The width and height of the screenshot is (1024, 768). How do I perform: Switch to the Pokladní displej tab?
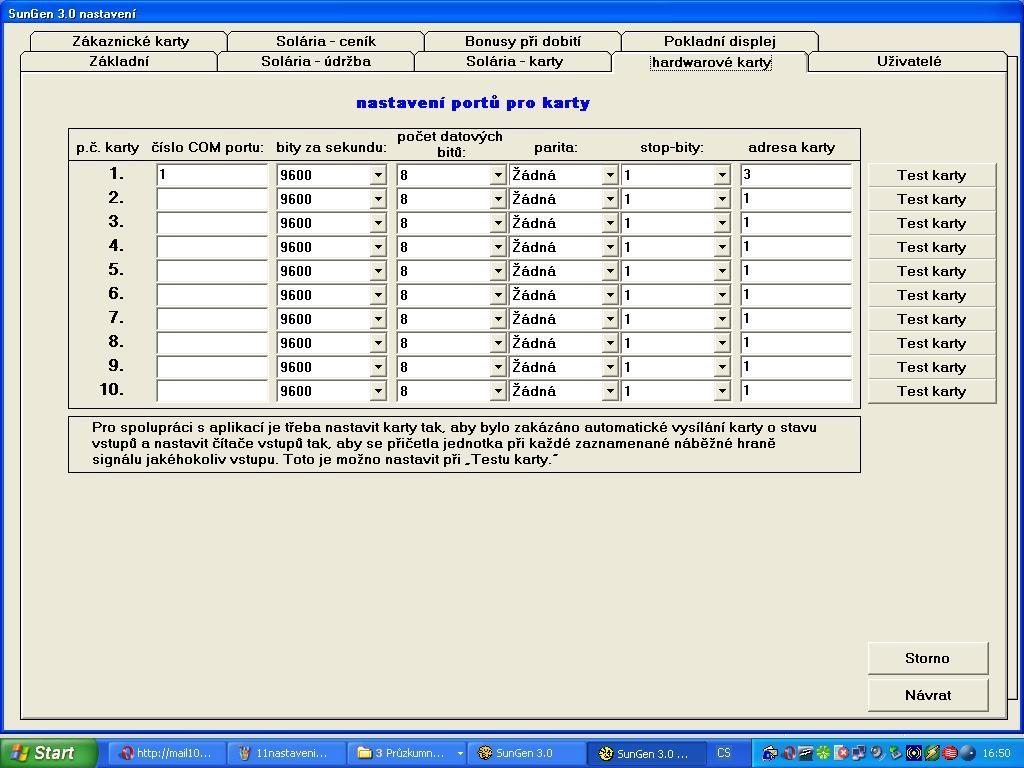pyautogui.click(x=720, y=41)
